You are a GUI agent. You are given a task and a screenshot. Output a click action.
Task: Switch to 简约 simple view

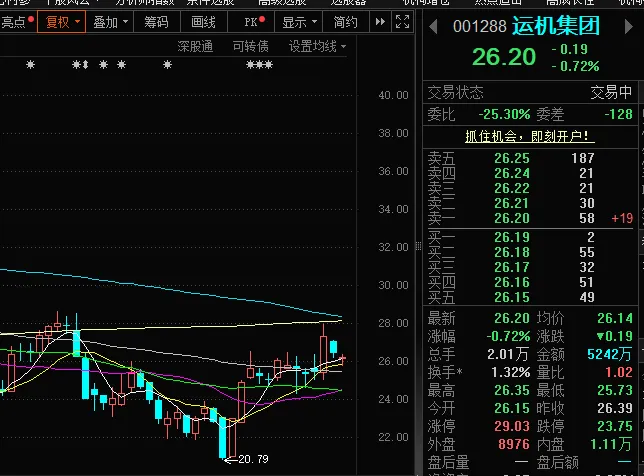click(x=345, y=22)
